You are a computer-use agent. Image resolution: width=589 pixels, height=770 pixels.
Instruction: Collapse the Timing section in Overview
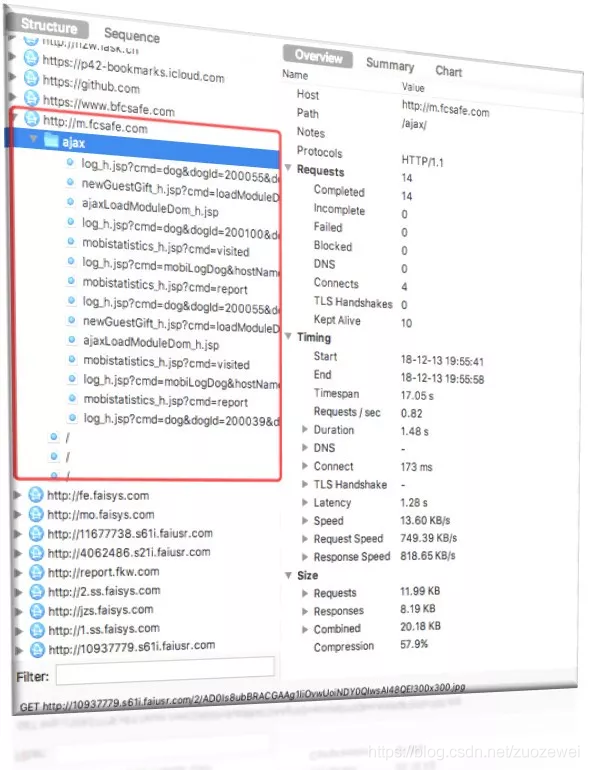[x=289, y=336]
